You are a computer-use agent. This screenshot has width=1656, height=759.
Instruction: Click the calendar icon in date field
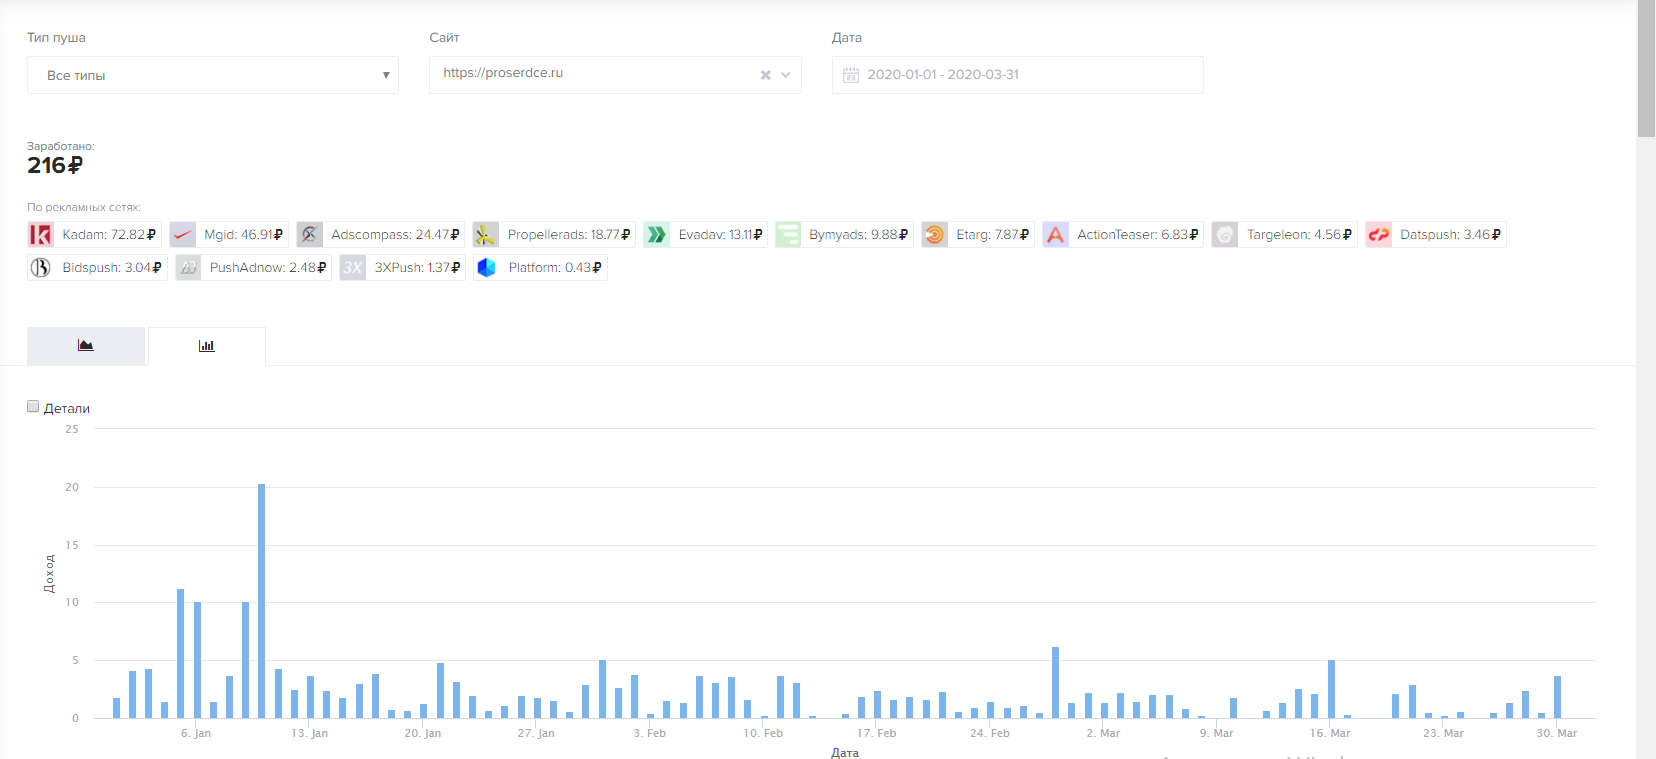(851, 75)
